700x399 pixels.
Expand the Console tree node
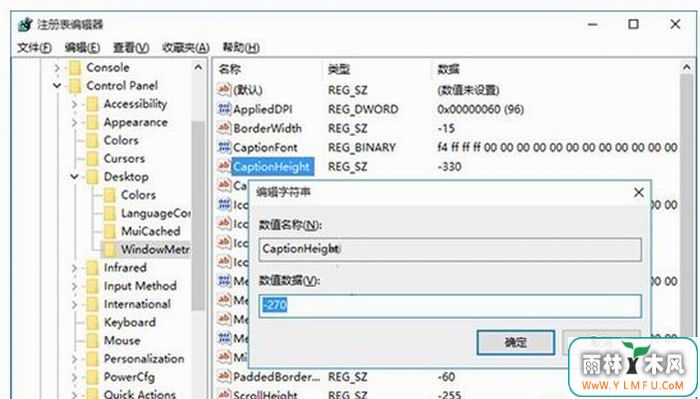click(57, 67)
